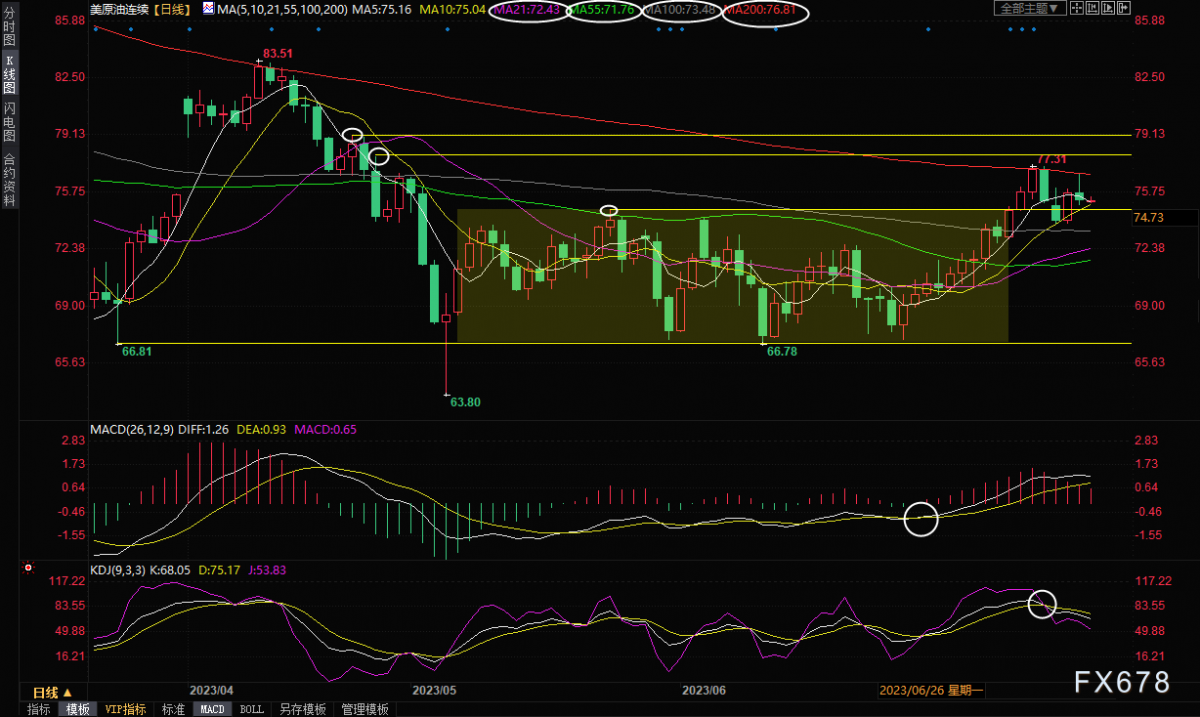This screenshot has height=717, width=1200.
Task: Click the rightmost export arrow icon
Action: pos(1123,8)
